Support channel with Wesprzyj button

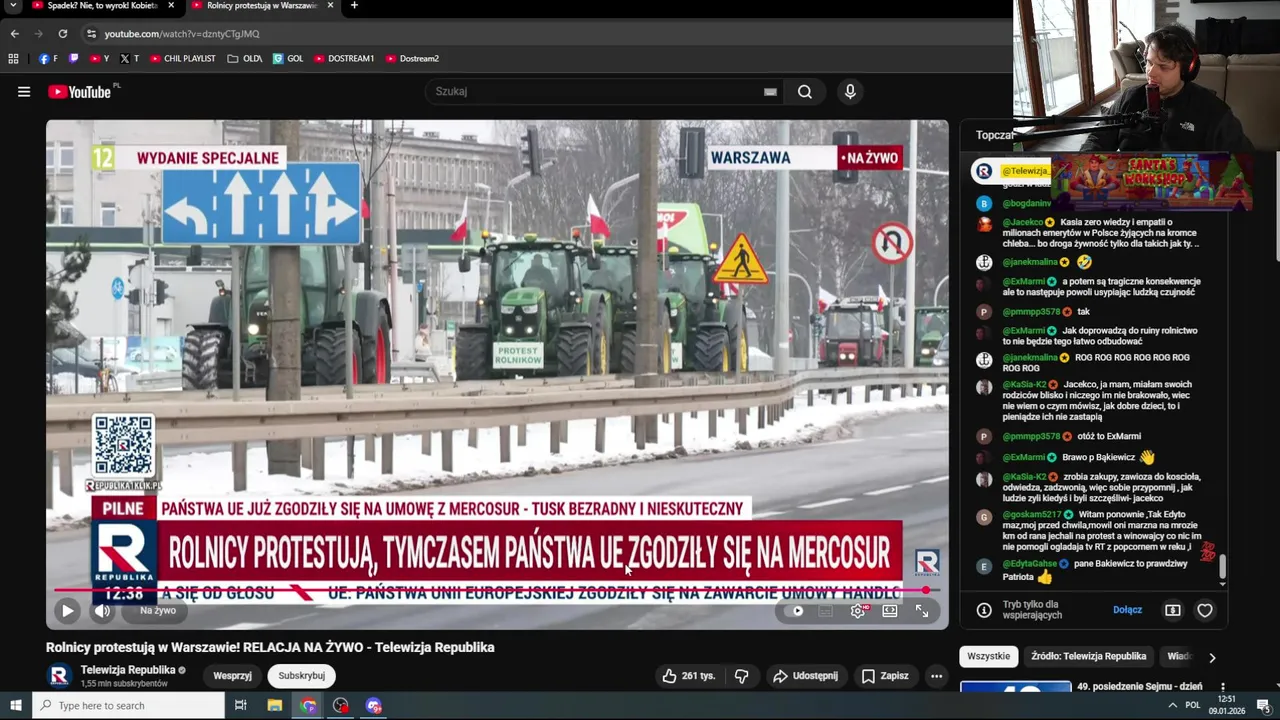coord(232,676)
